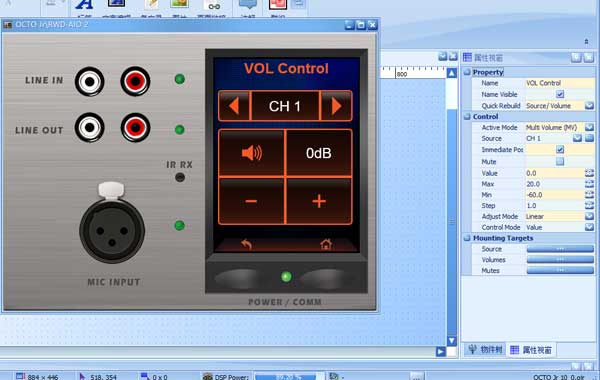Select next channel with right arrow
Viewport: 600px width, 380px height.
[x=336, y=106]
